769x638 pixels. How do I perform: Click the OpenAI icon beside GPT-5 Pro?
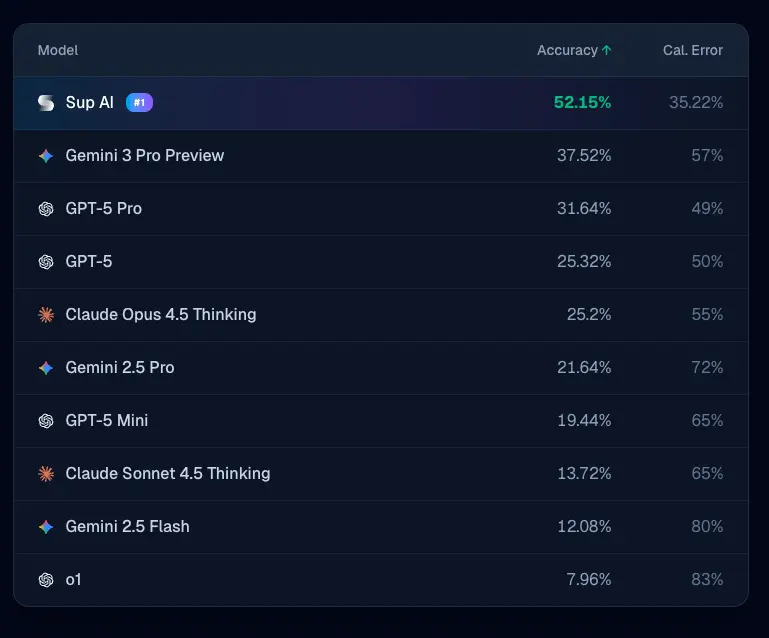point(46,209)
